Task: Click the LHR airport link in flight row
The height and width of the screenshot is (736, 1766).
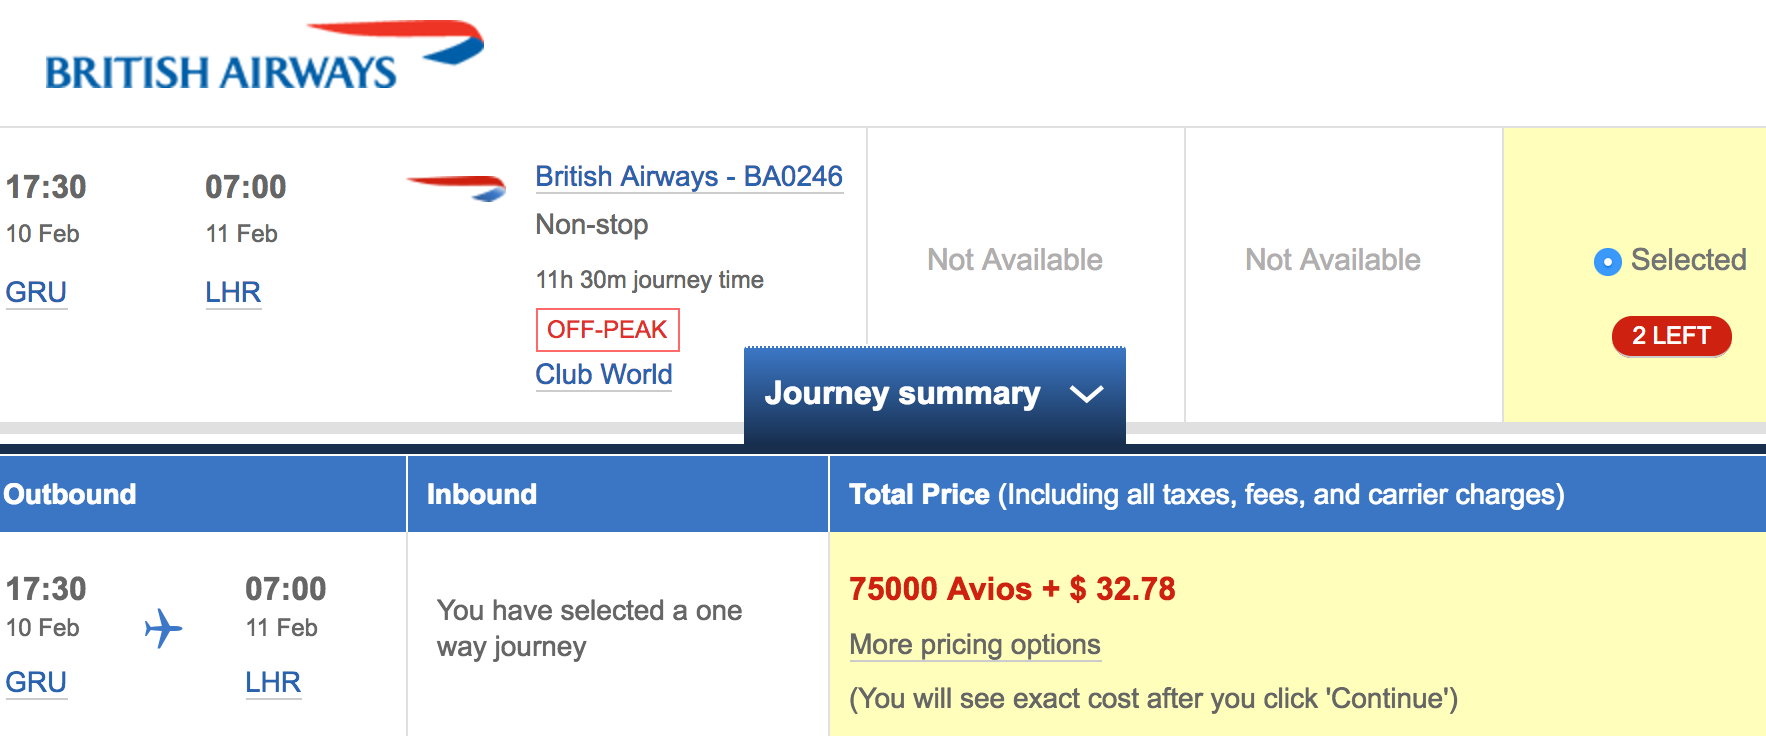Action: click(x=233, y=293)
